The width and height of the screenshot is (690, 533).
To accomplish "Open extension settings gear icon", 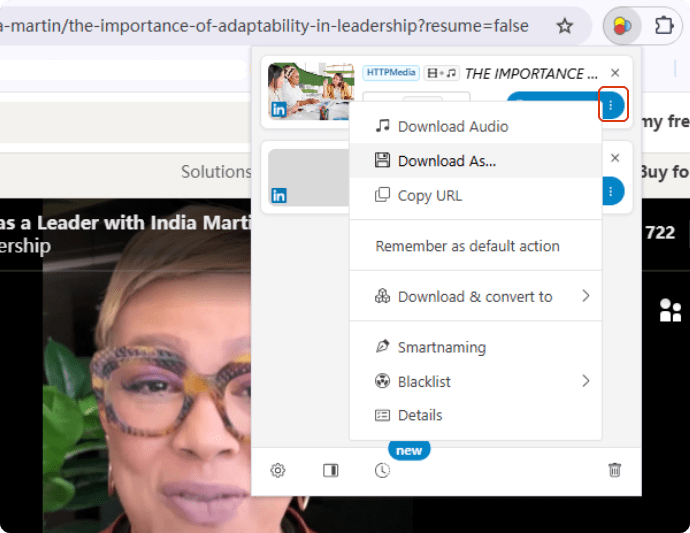I will click(278, 470).
